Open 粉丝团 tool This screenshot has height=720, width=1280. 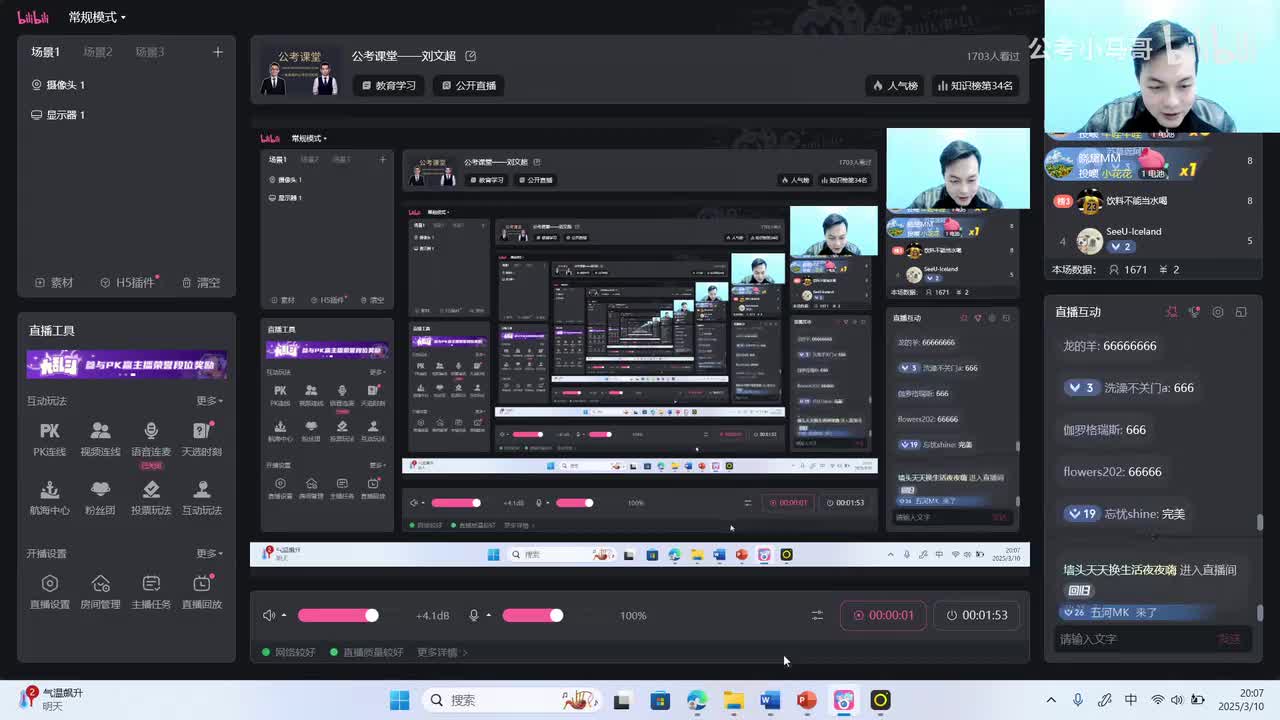tap(100, 497)
